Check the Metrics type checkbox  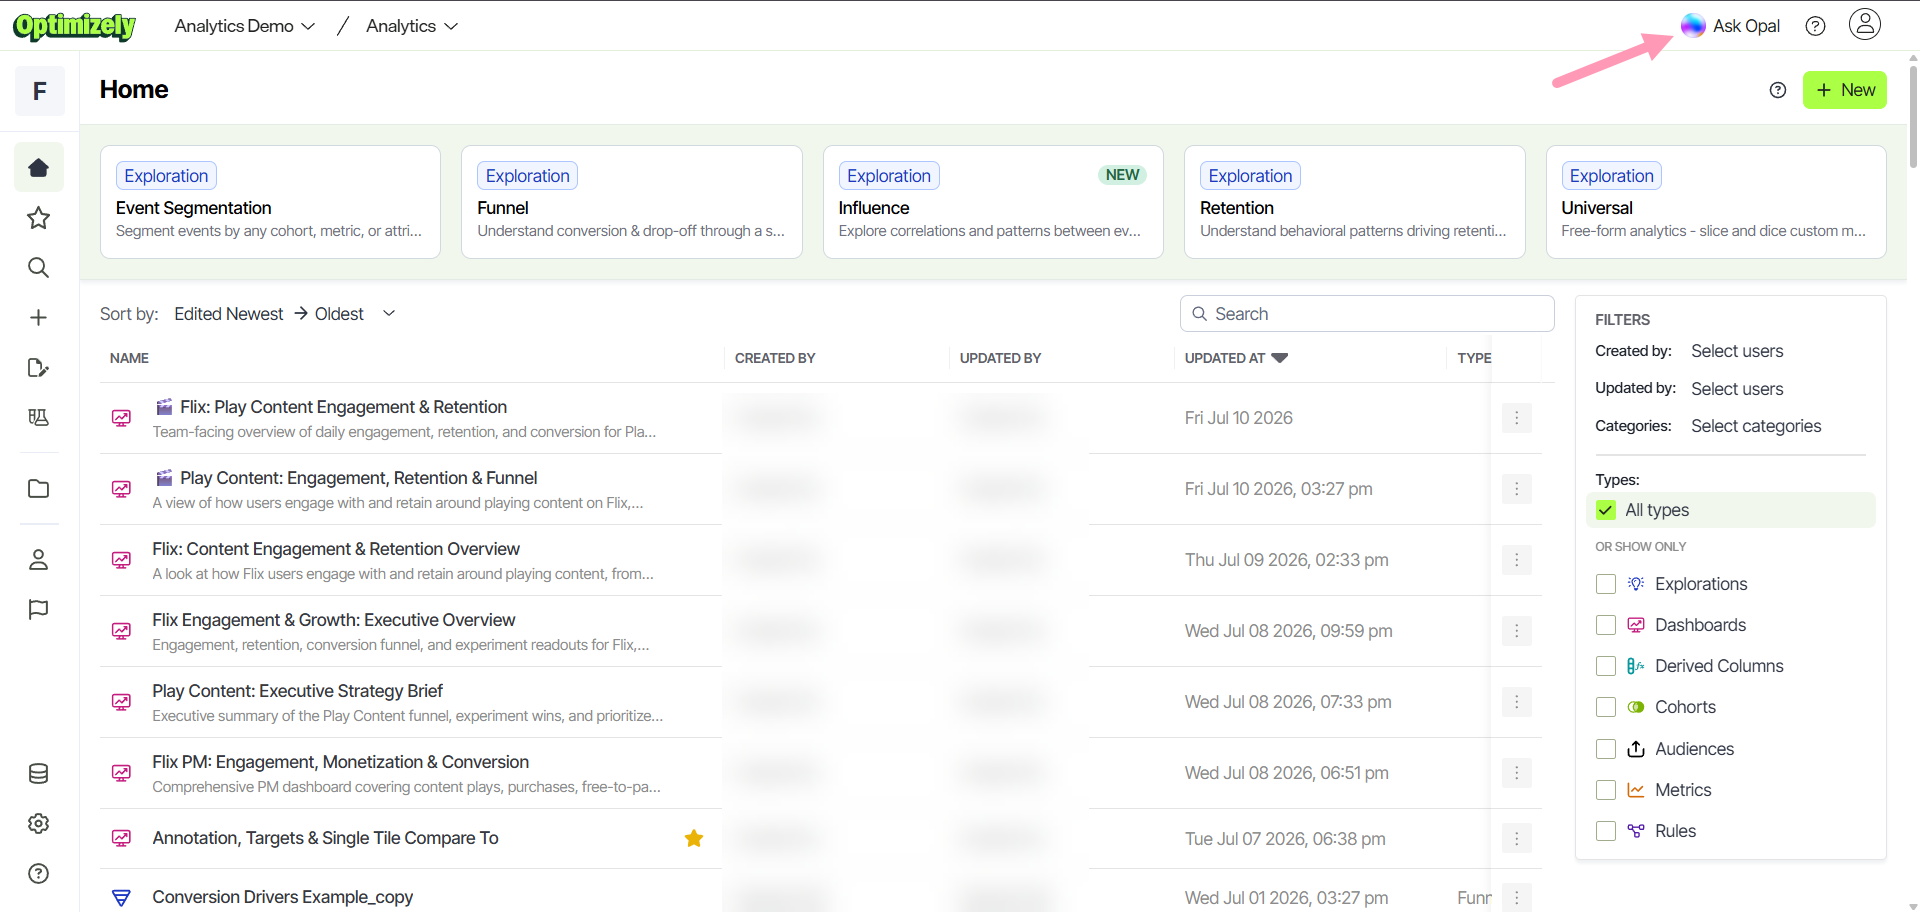point(1606,790)
